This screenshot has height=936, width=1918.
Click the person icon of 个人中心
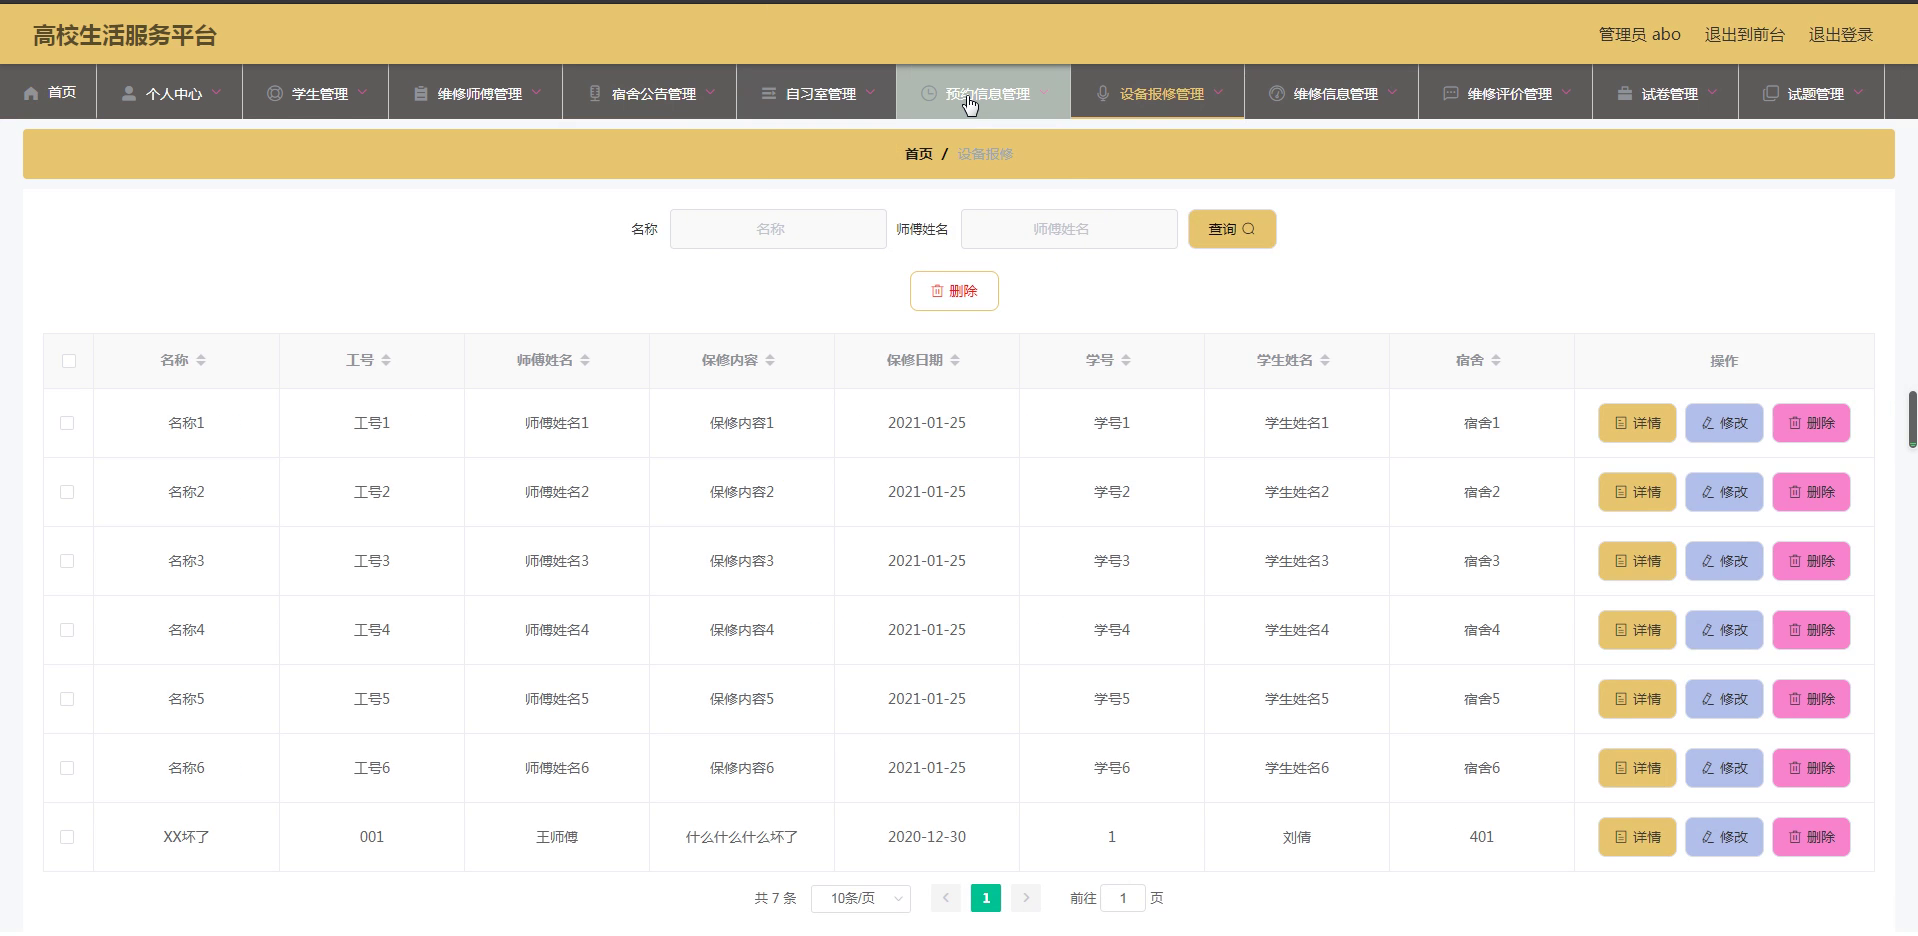129,93
